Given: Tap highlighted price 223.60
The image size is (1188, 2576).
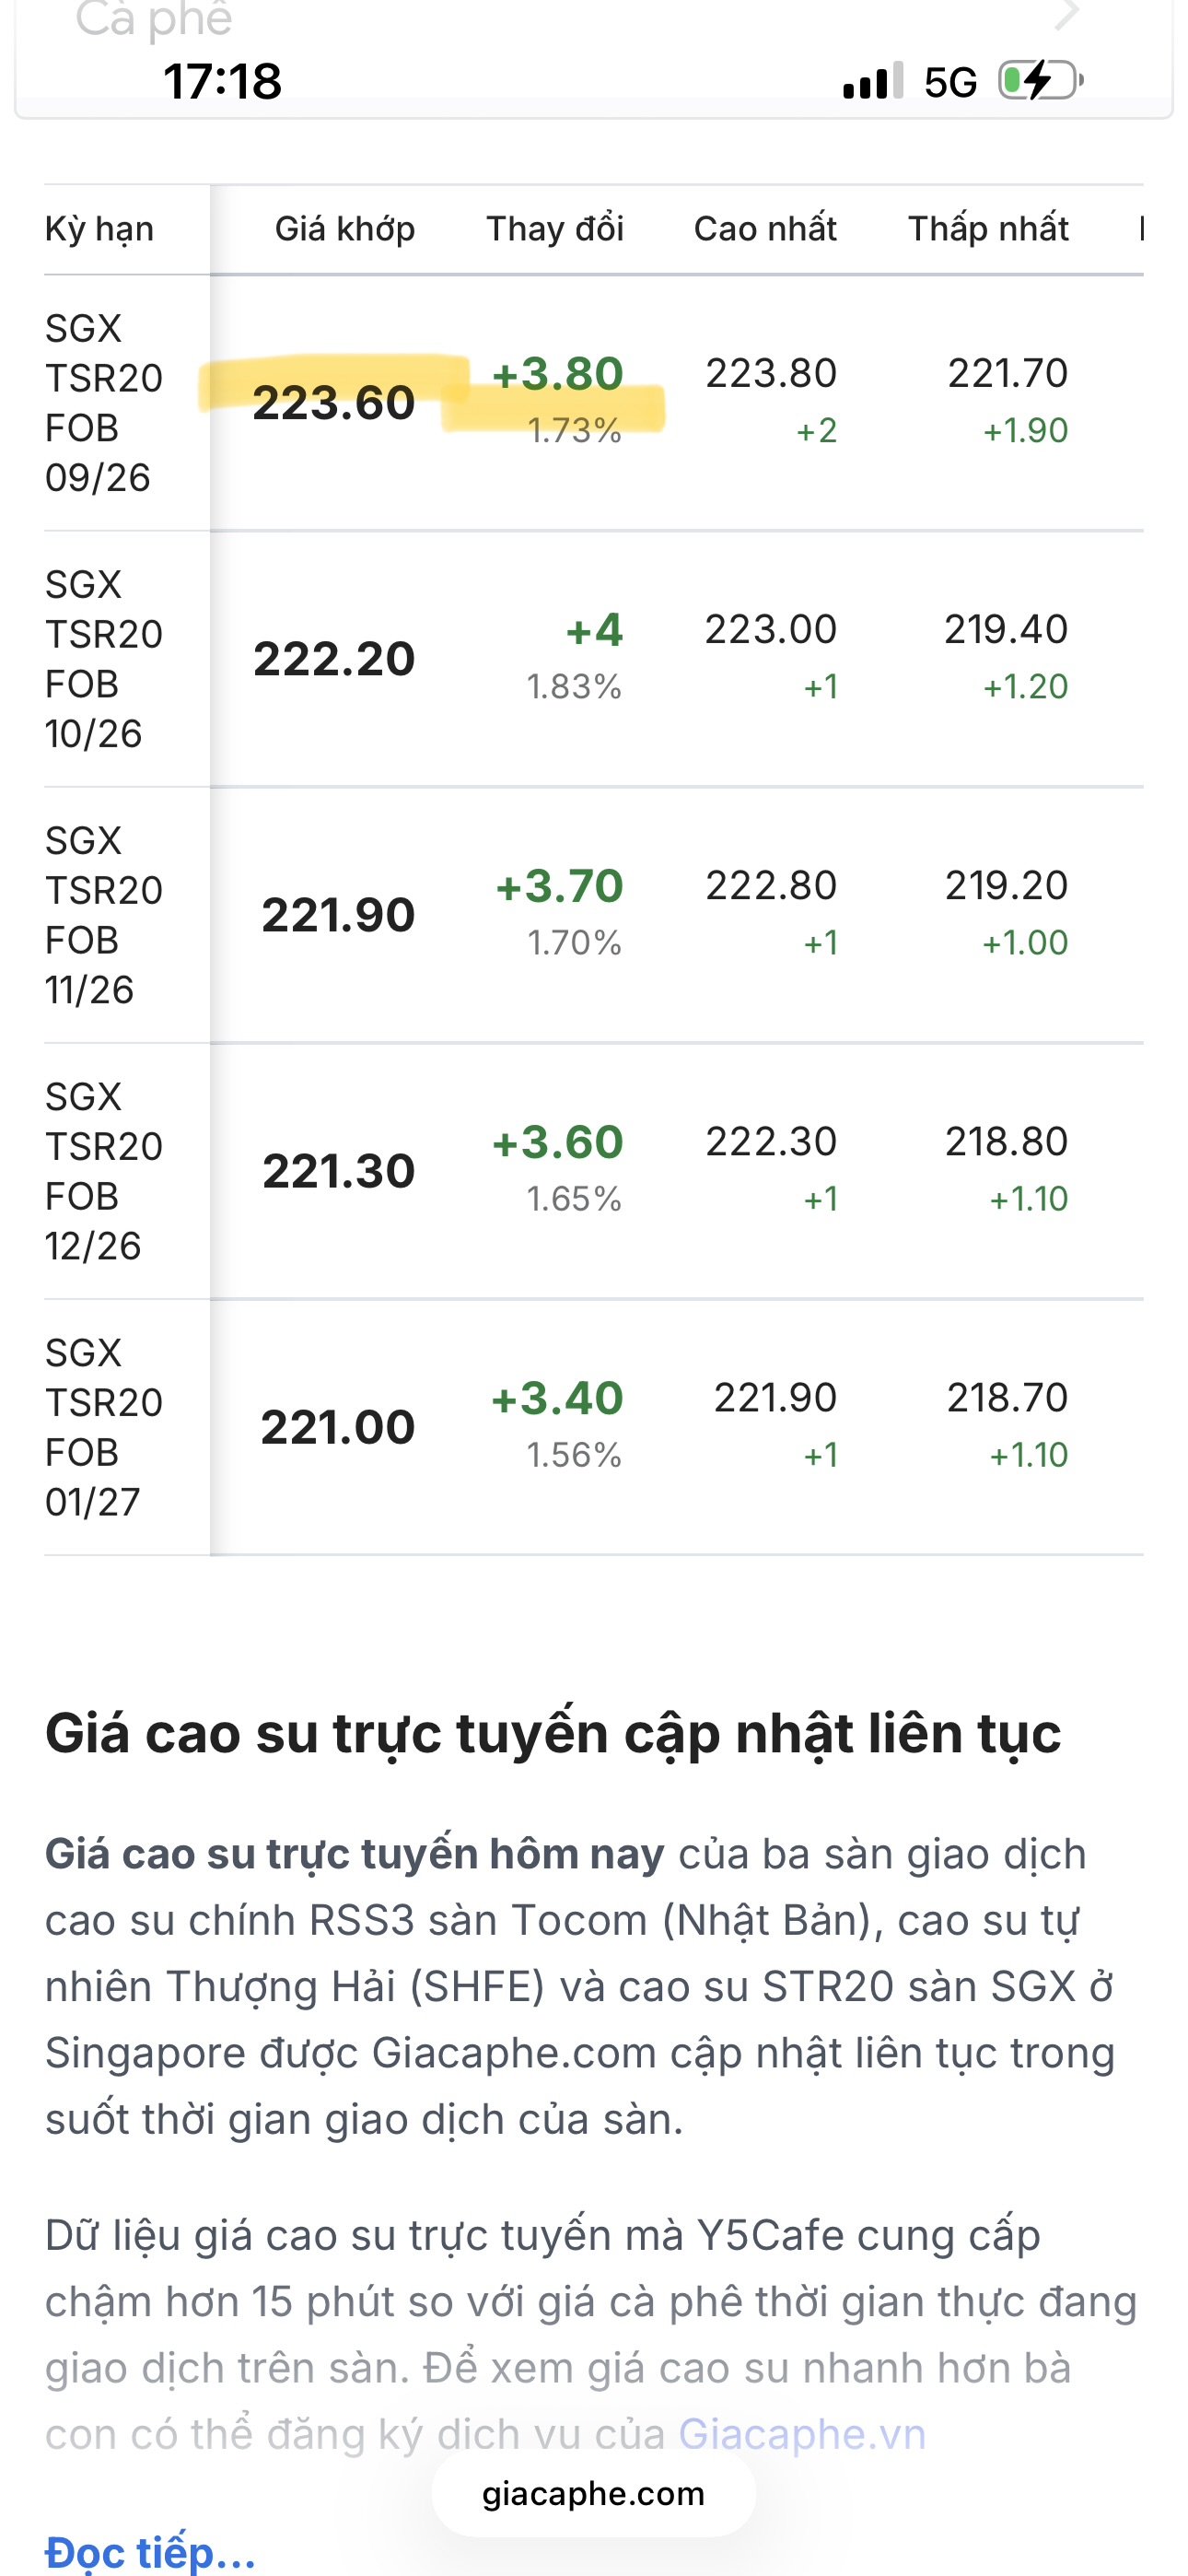Looking at the screenshot, I should [x=333, y=403].
